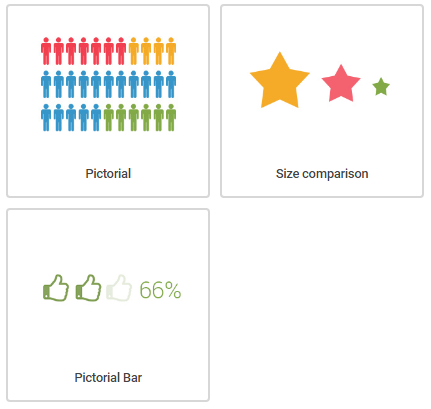Open the Pictorial Bar chart card
The width and height of the screenshot is (431, 409).
click(x=108, y=305)
